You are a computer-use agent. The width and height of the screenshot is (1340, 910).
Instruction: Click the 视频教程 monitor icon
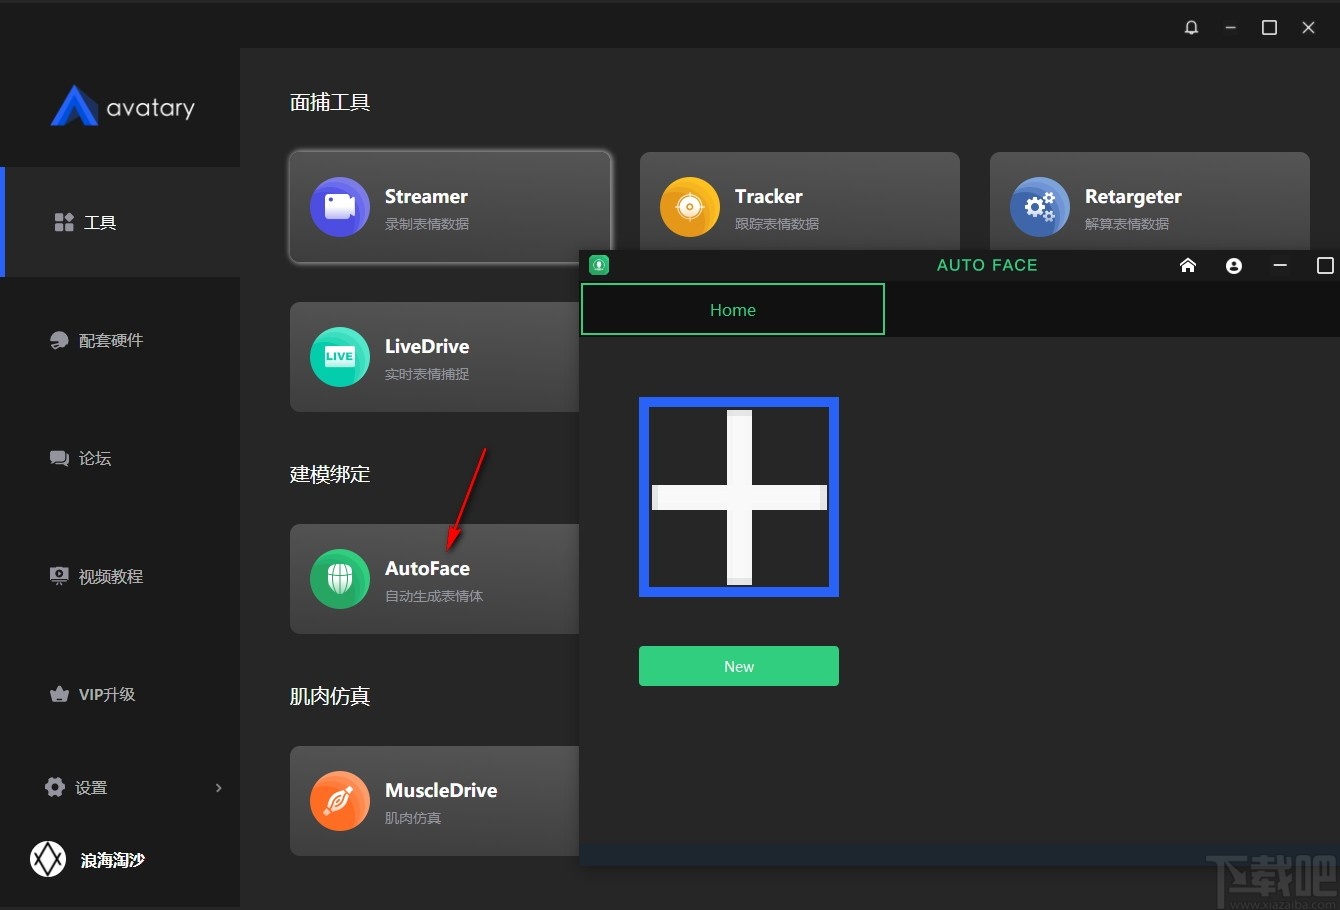59,576
